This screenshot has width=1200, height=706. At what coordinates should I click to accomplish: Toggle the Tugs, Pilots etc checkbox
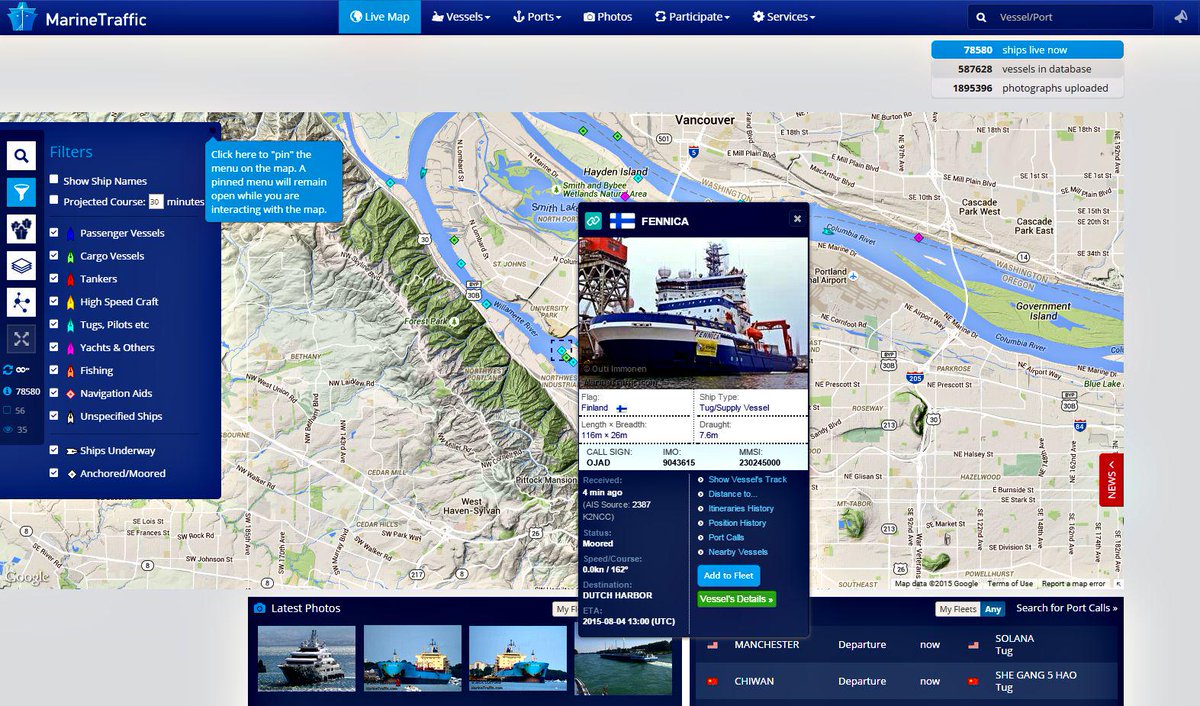tap(54, 324)
